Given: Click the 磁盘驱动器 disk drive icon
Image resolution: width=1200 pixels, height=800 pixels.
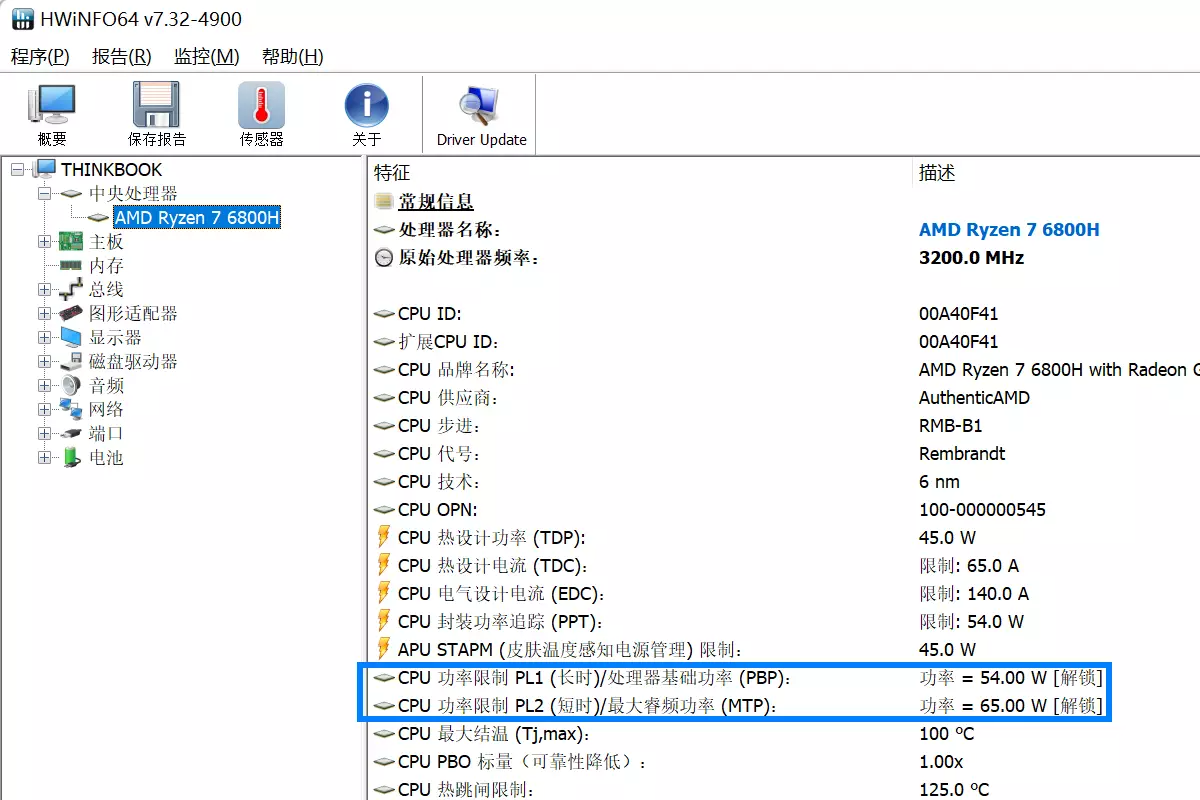Looking at the screenshot, I should [71, 362].
